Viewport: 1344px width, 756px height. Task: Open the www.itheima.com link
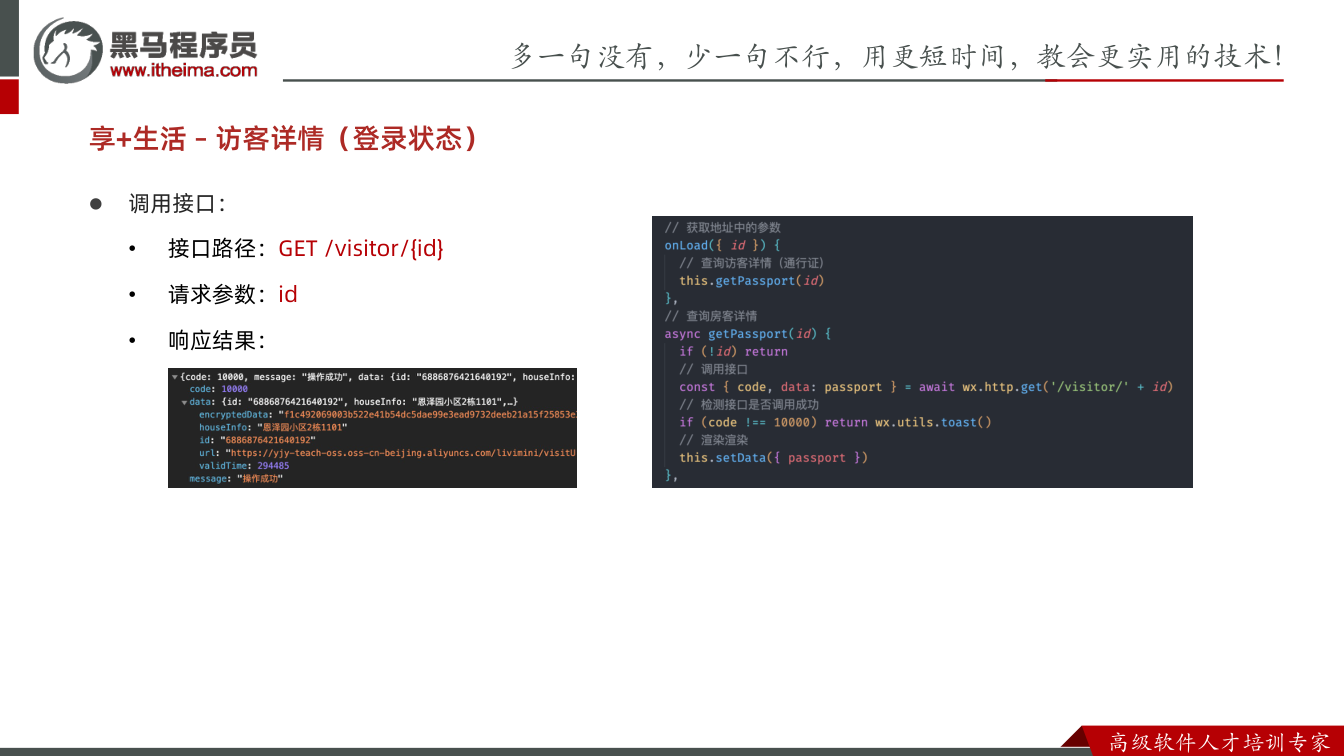tap(183, 70)
